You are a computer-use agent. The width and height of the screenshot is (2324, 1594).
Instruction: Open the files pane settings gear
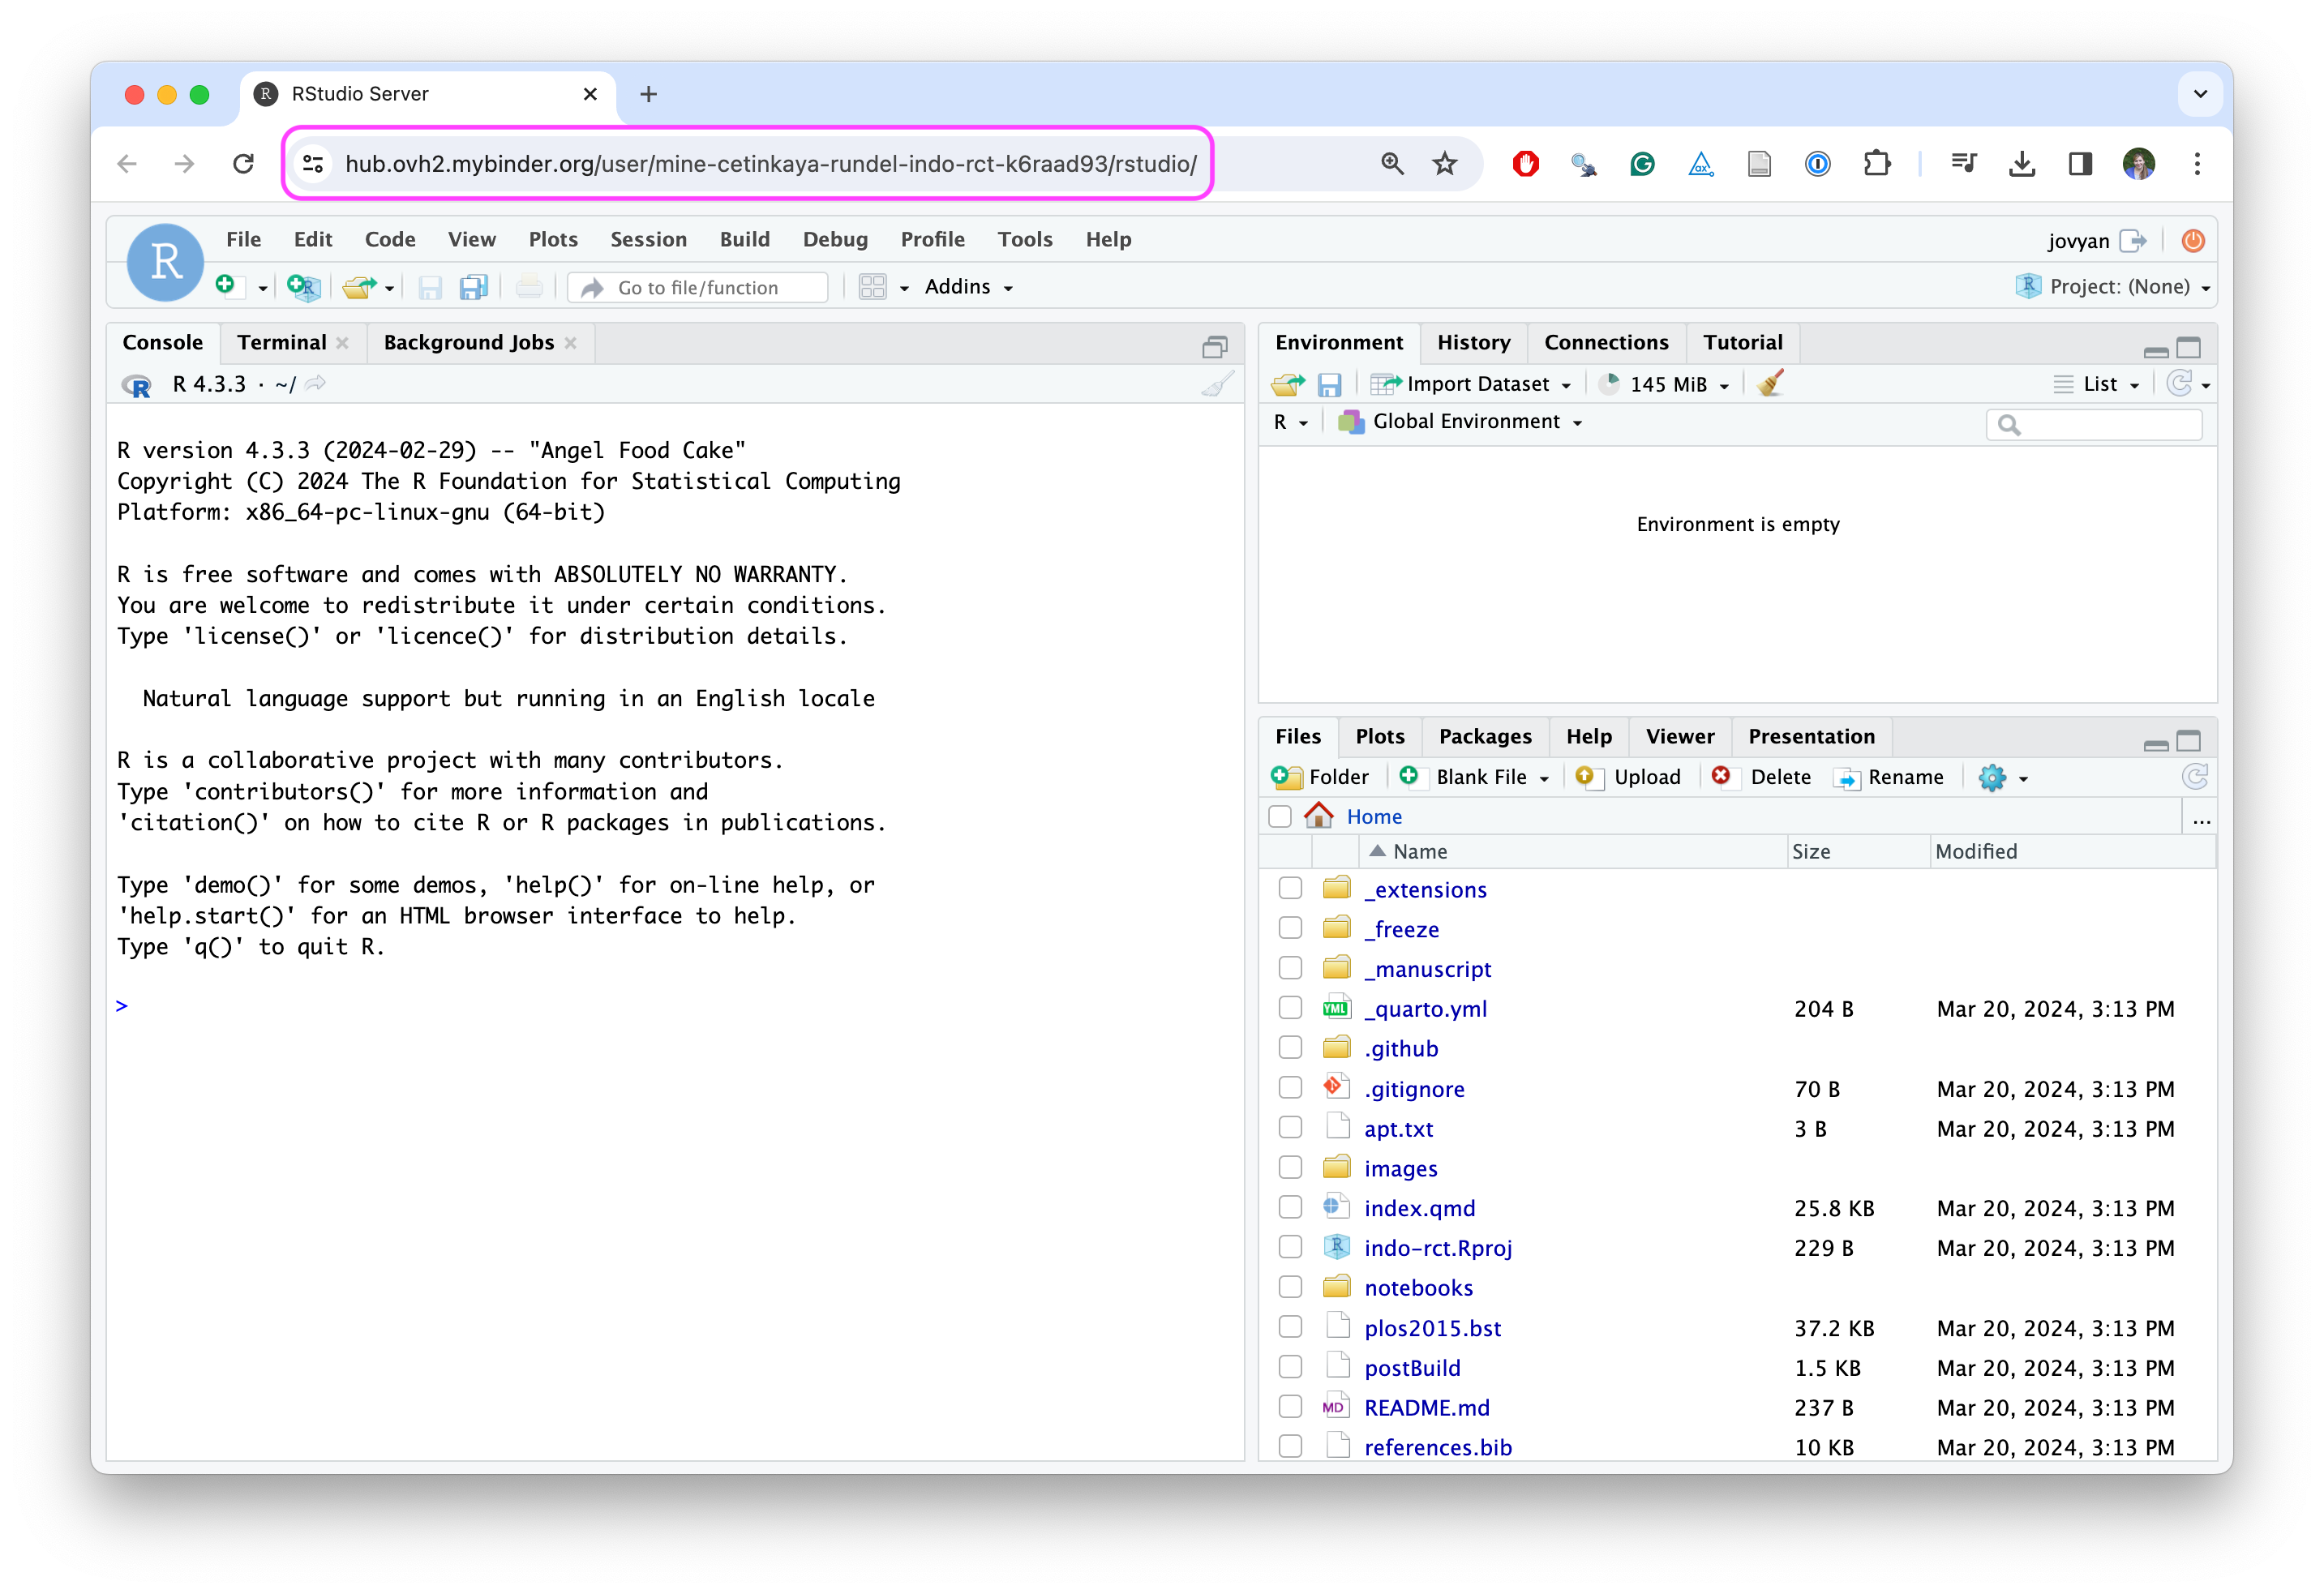tap(1995, 777)
